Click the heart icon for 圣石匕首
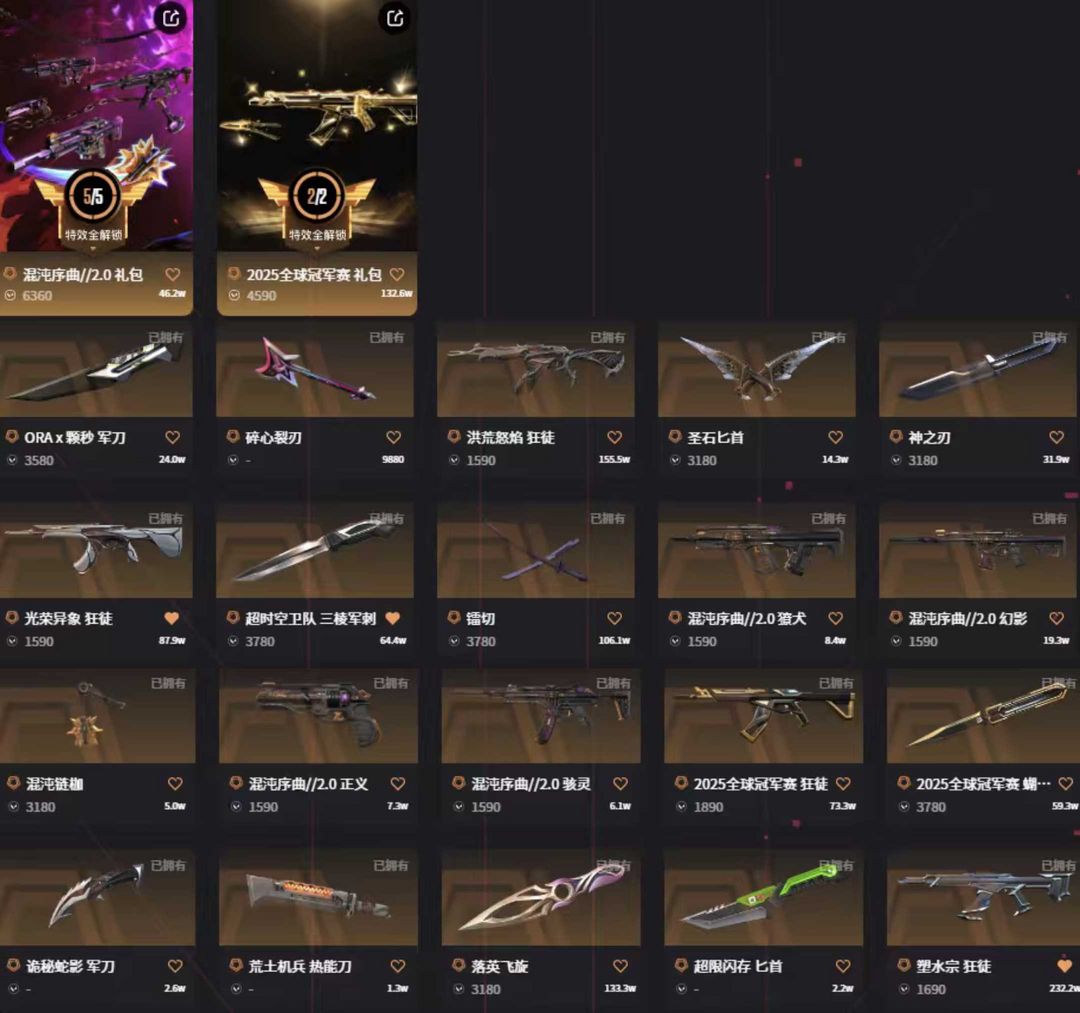Image resolution: width=1080 pixels, height=1013 pixels. click(835, 437)
